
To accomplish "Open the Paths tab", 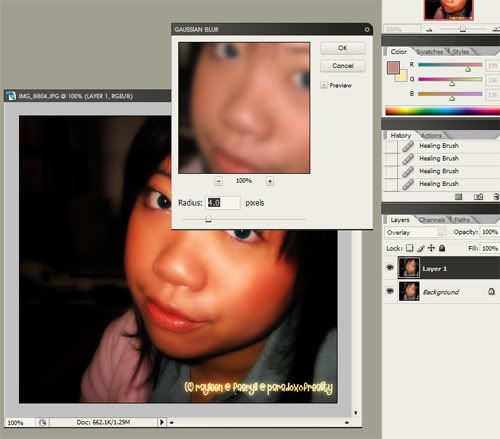I will pyautogui.click(x=462, y=220).
